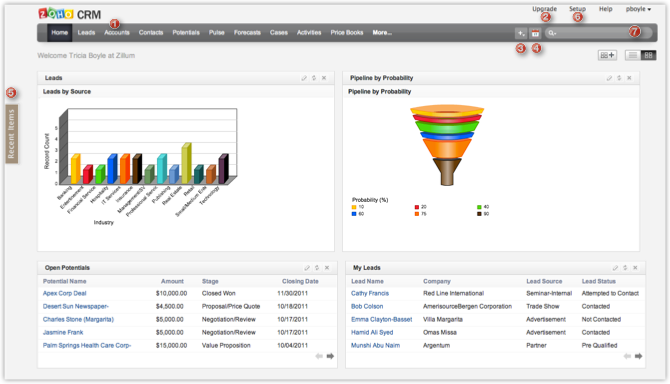Go to previous page in Open Potentials
This screenshot has height=384, width=670.
[x=319, y=356]
